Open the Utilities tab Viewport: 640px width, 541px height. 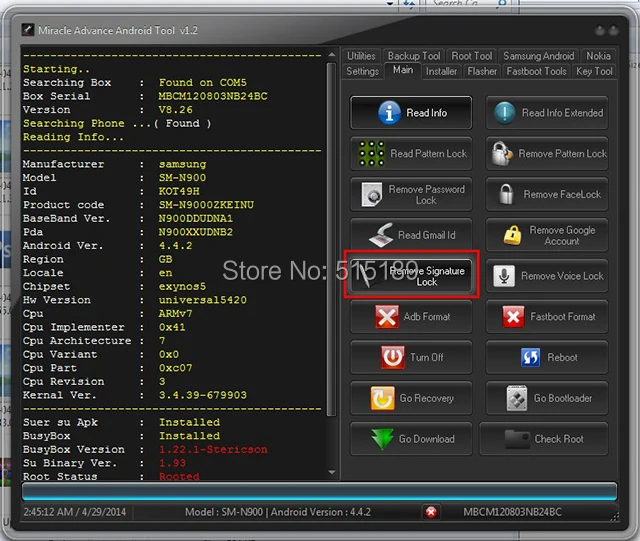point(361,56)
